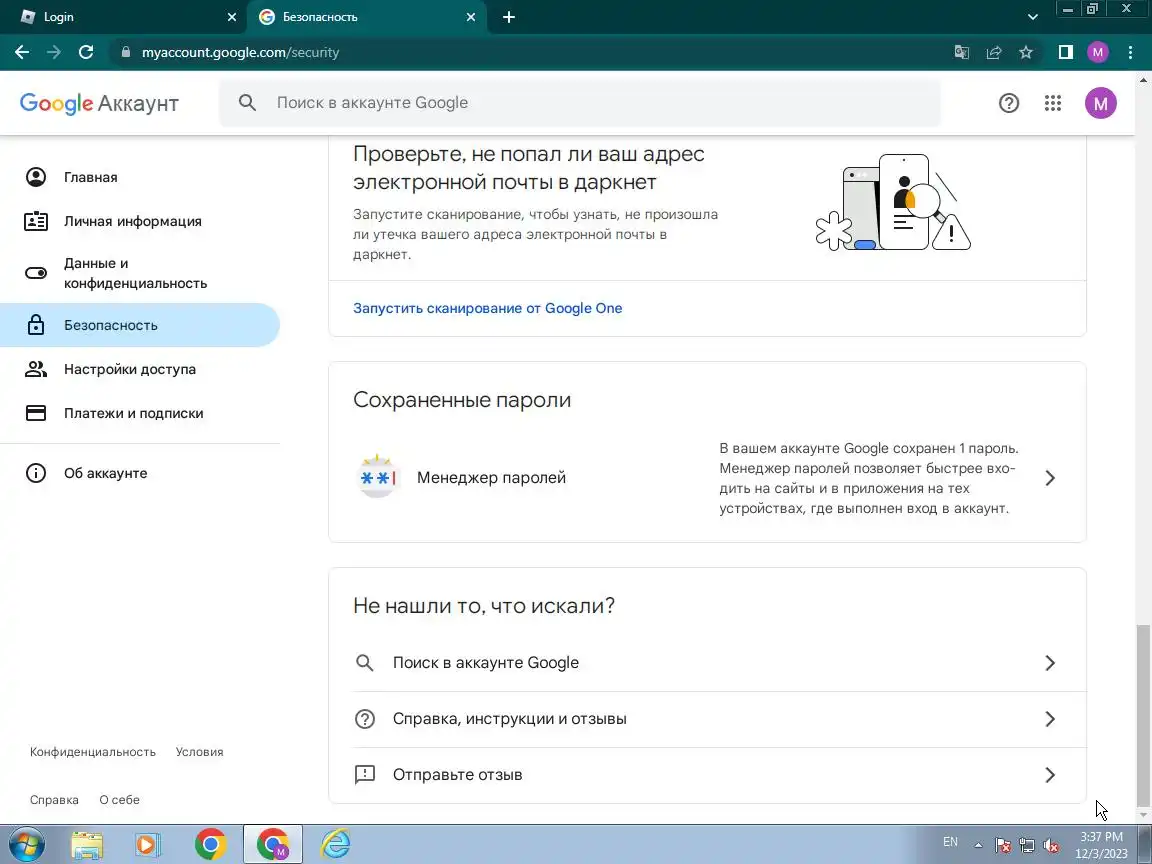1152x864 pixels.
Task: Click the dark web scan illustration
Action: point(893,203)
